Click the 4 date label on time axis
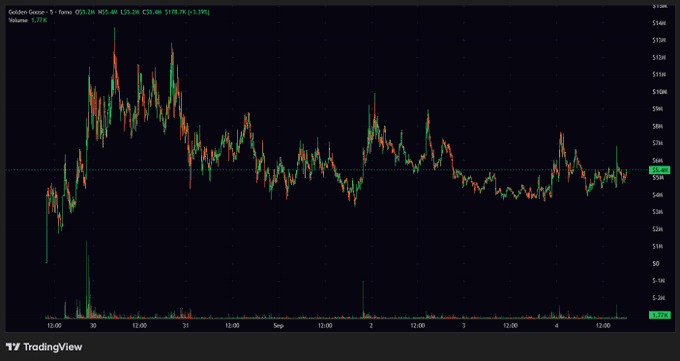 pyautogui.click(x=556, y=325)
